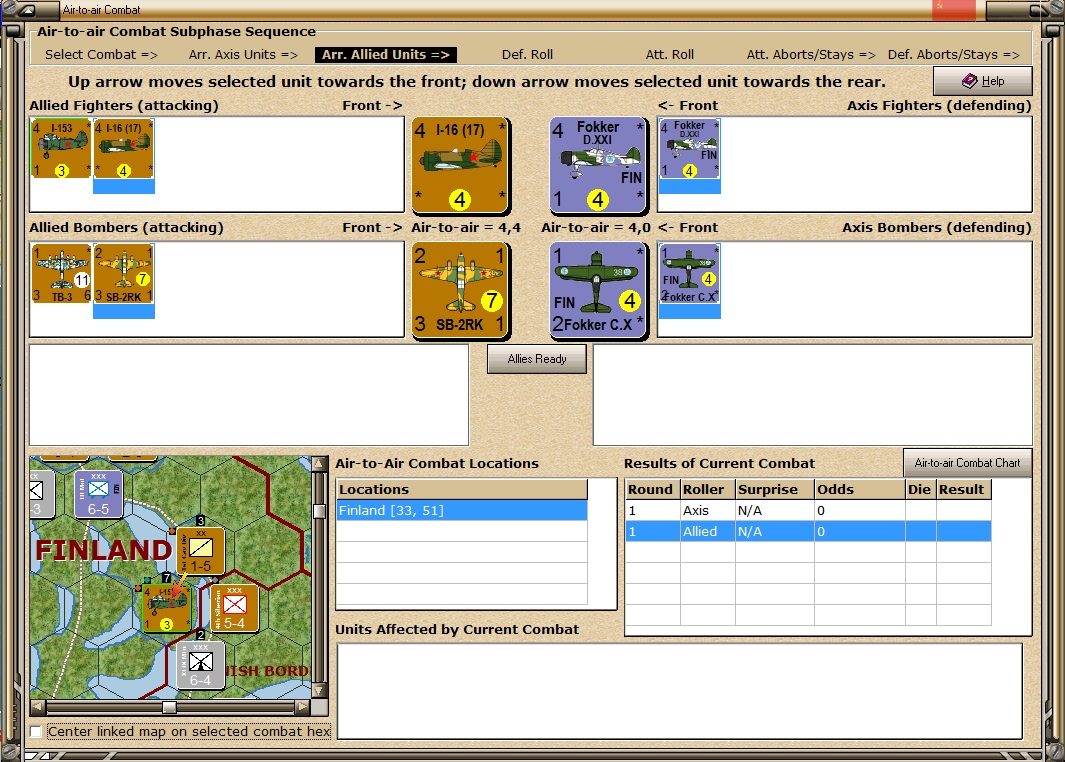Click the I-153 air unit on the map
The image size is (1065, 762).
click(166, 608)
